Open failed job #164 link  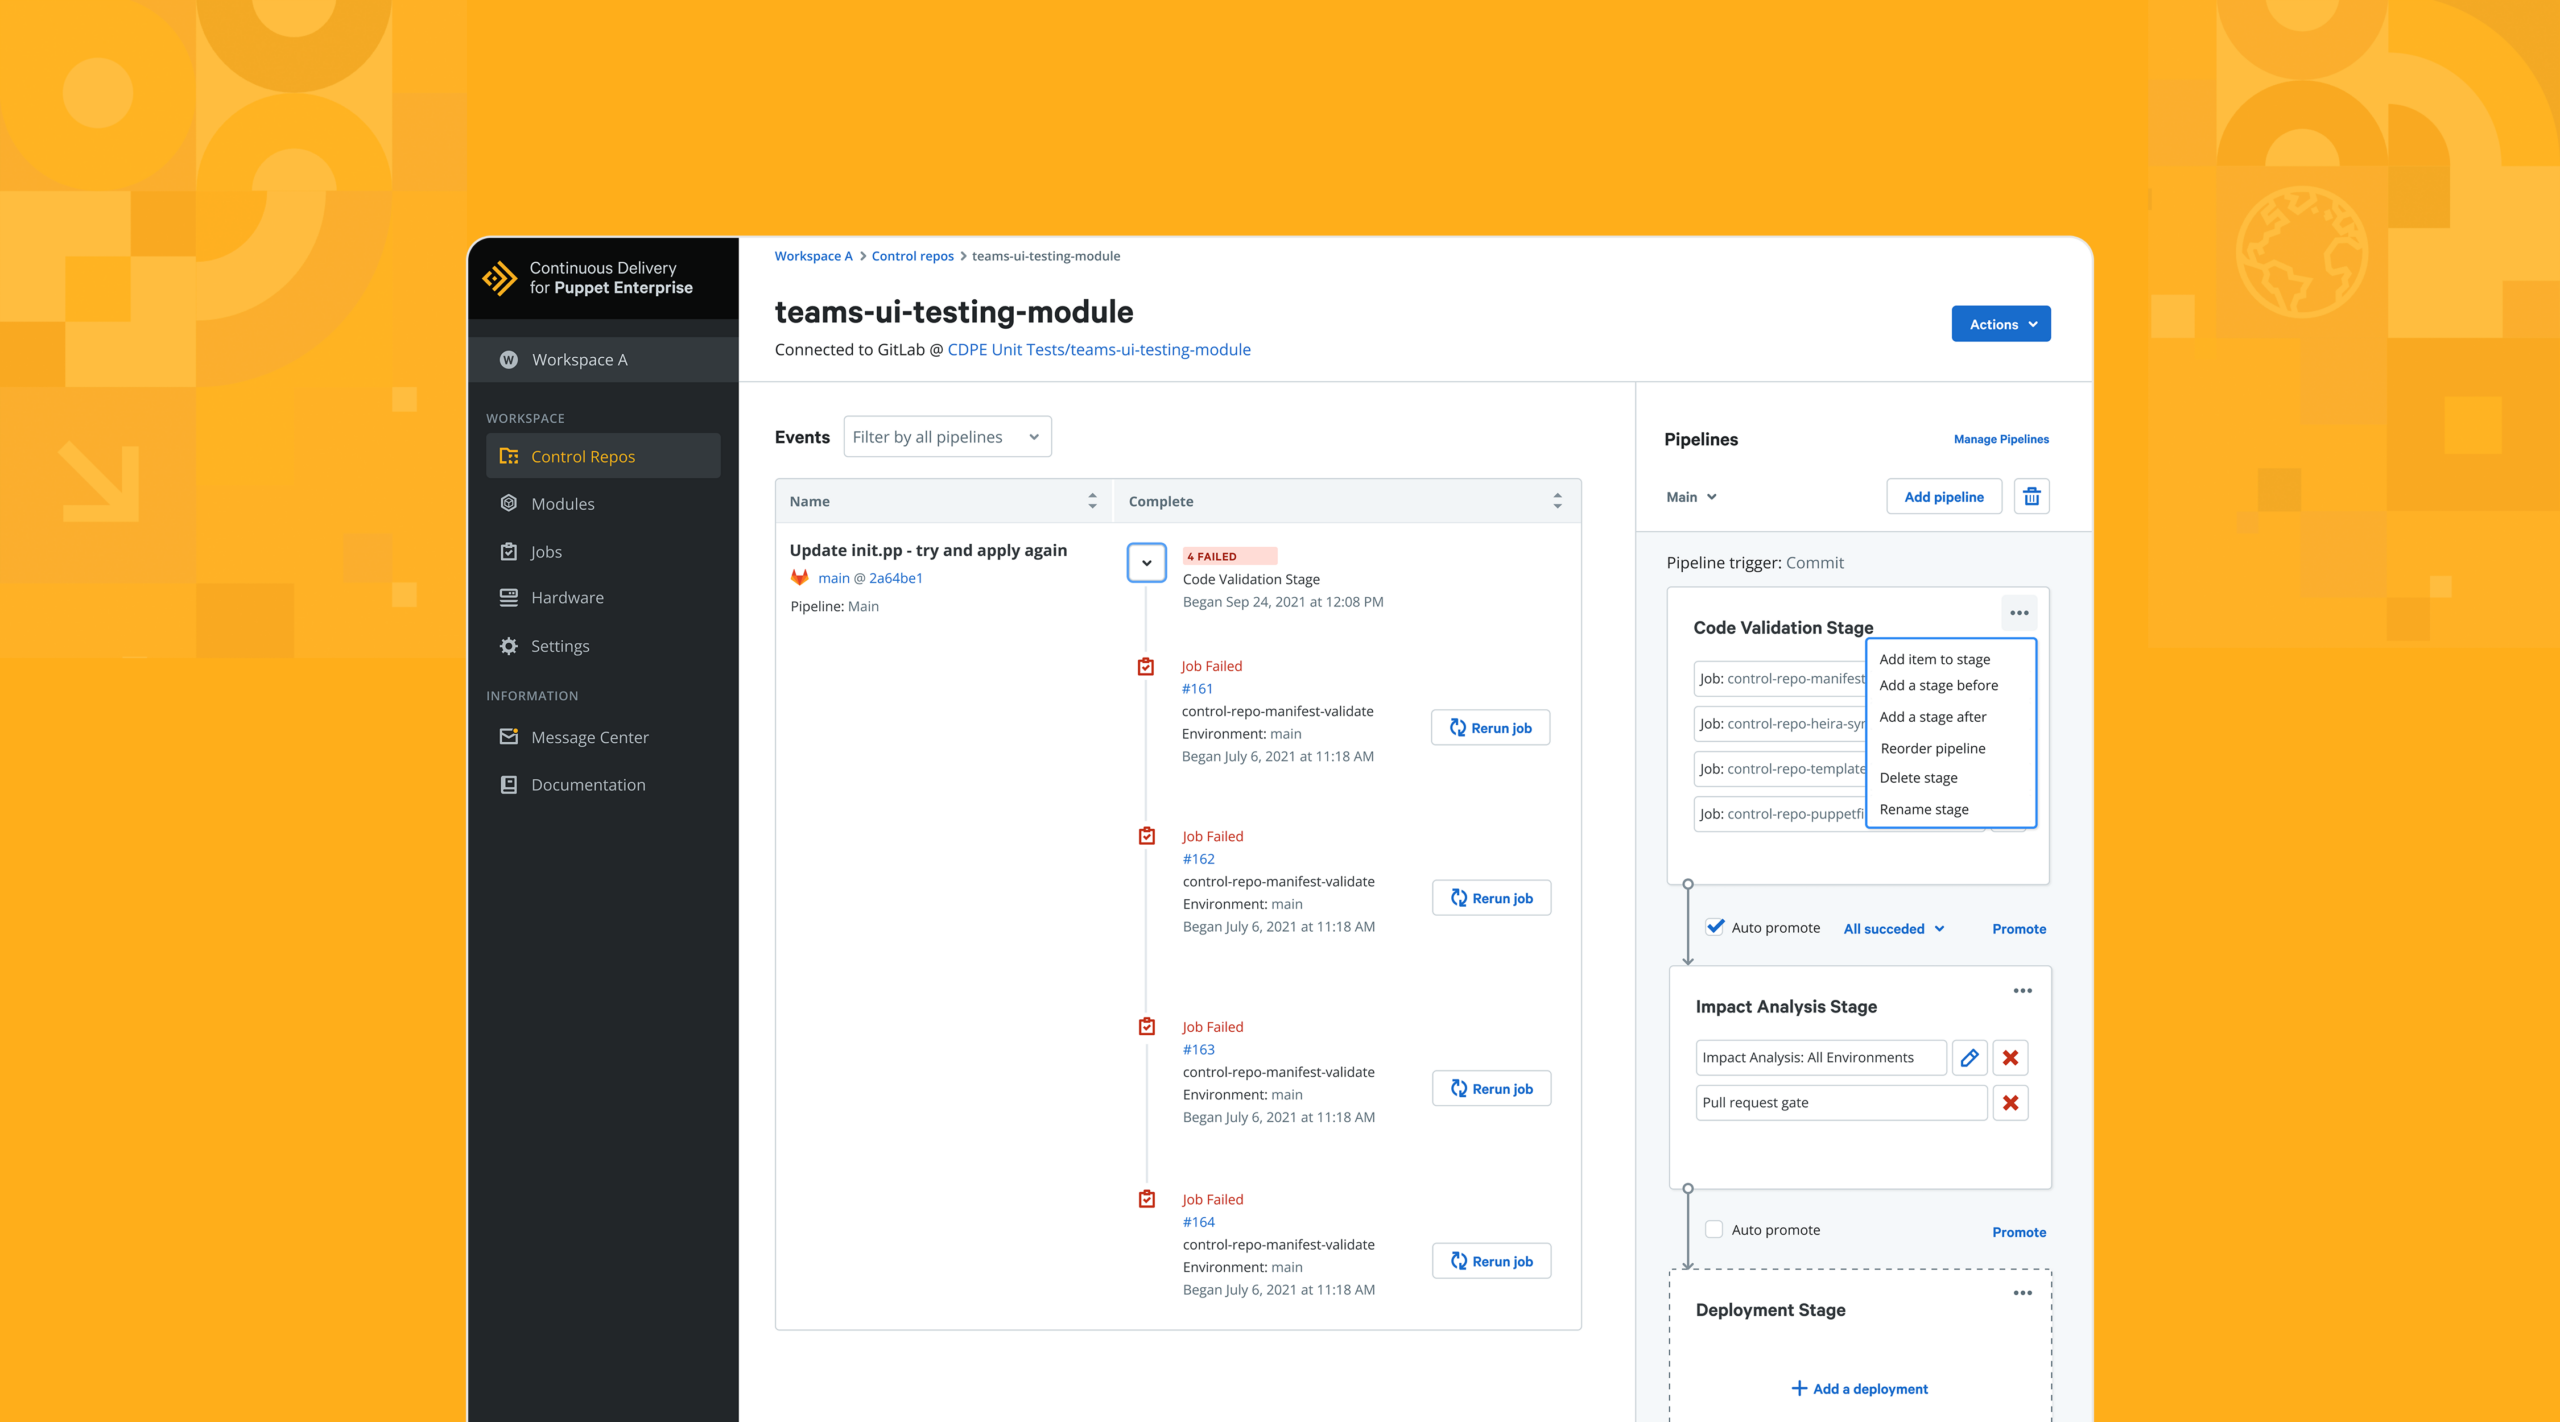tap(1198, 1222)
